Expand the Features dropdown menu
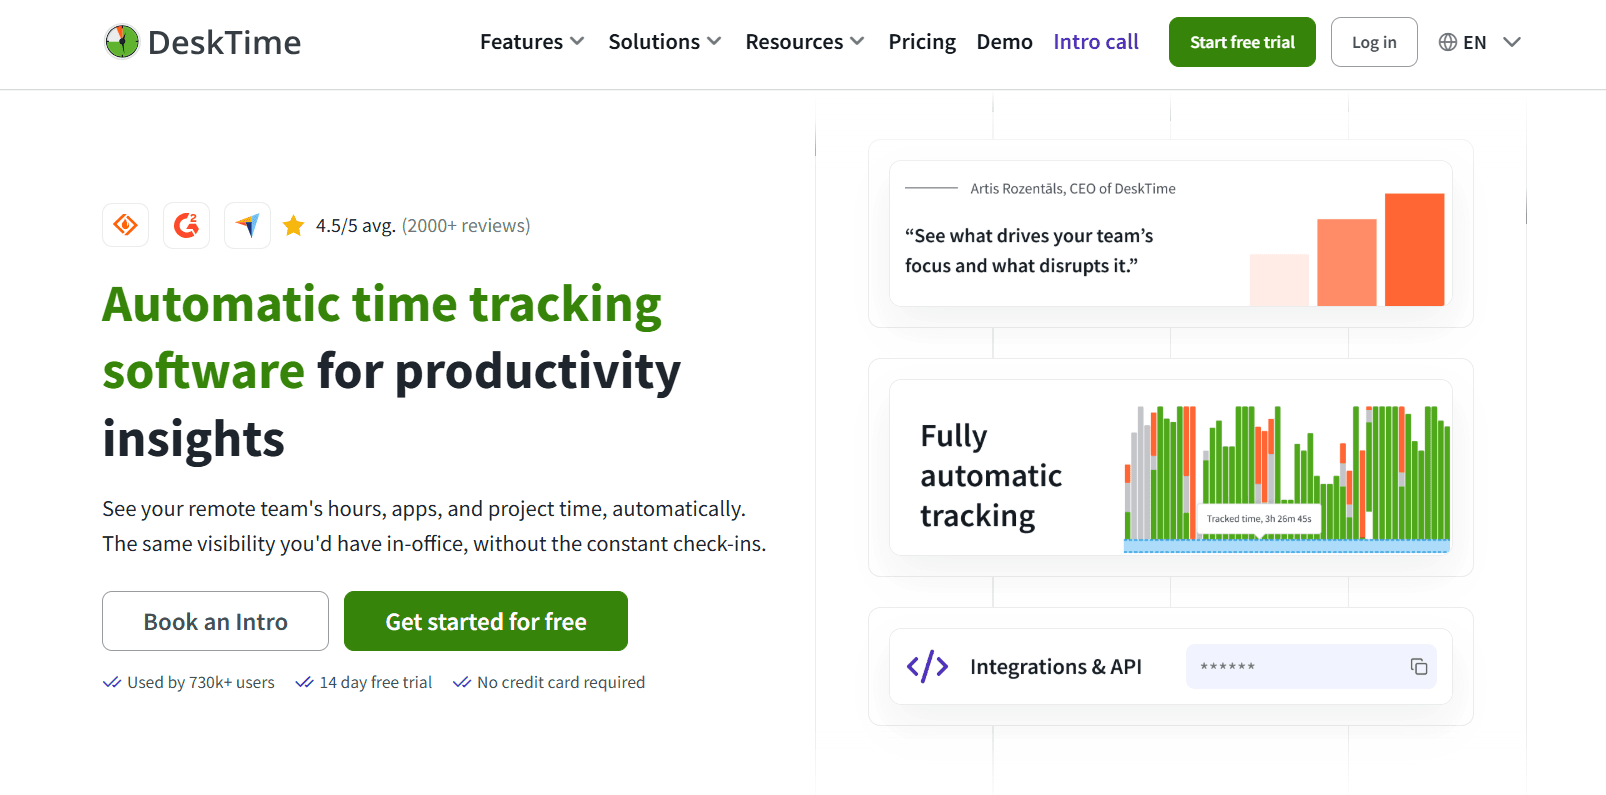Viewport: 1606px width, 795px height. [532, 42]
